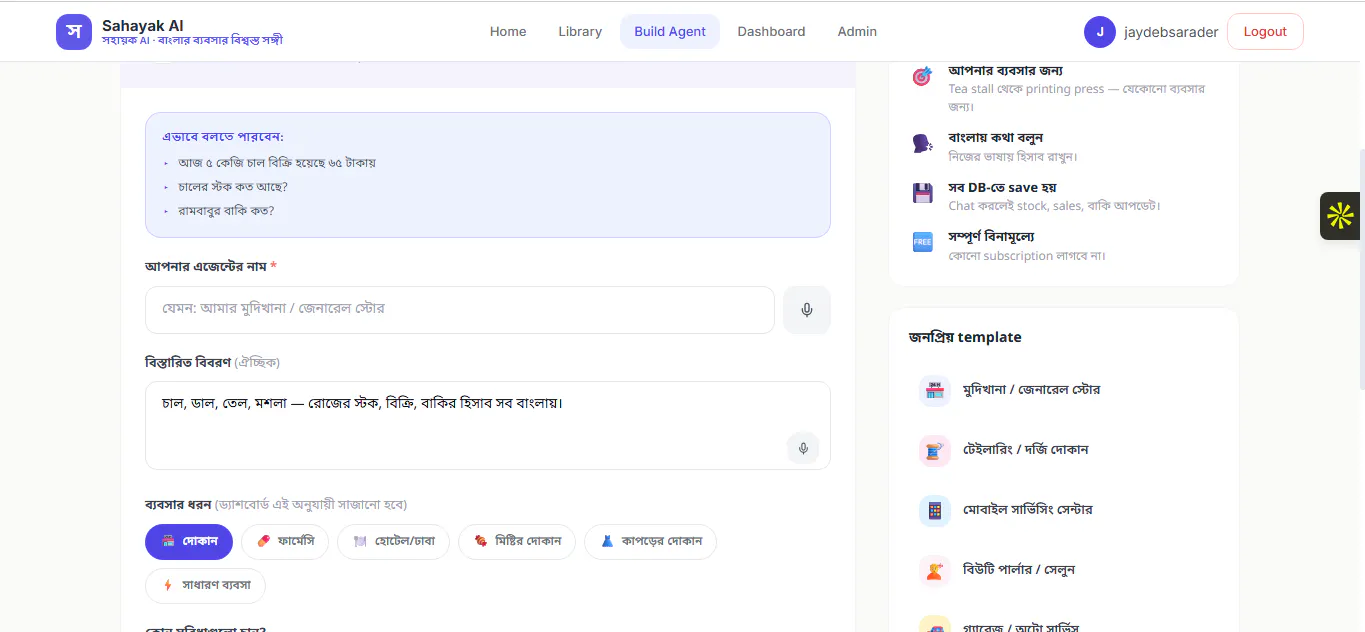Image resolution: width=1365 pixels, height=632 pixels.
Task: Click the tailoring template thread icon
Action: click(935, 450)
